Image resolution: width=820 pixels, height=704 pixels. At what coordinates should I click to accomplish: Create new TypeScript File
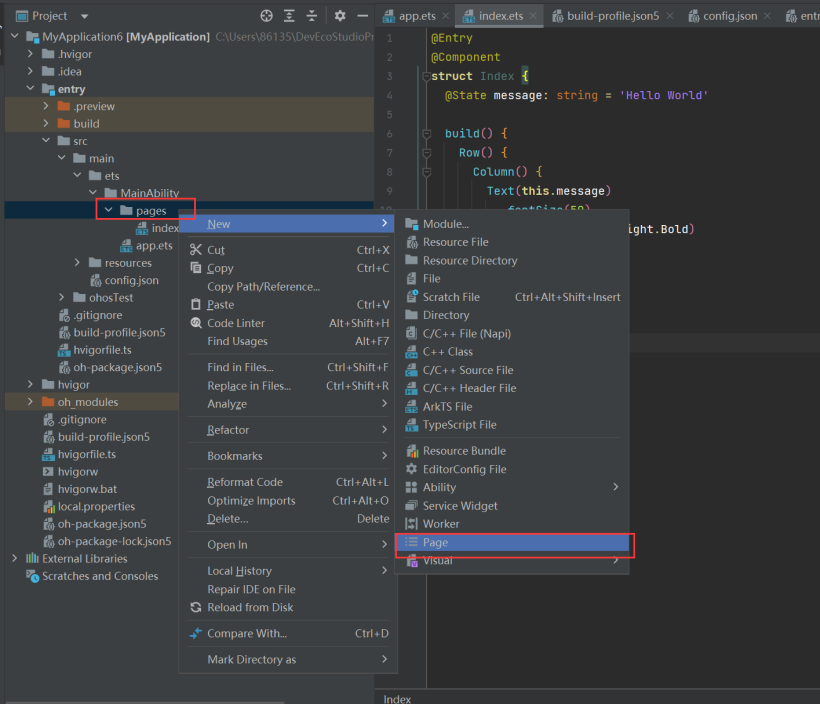512,425
